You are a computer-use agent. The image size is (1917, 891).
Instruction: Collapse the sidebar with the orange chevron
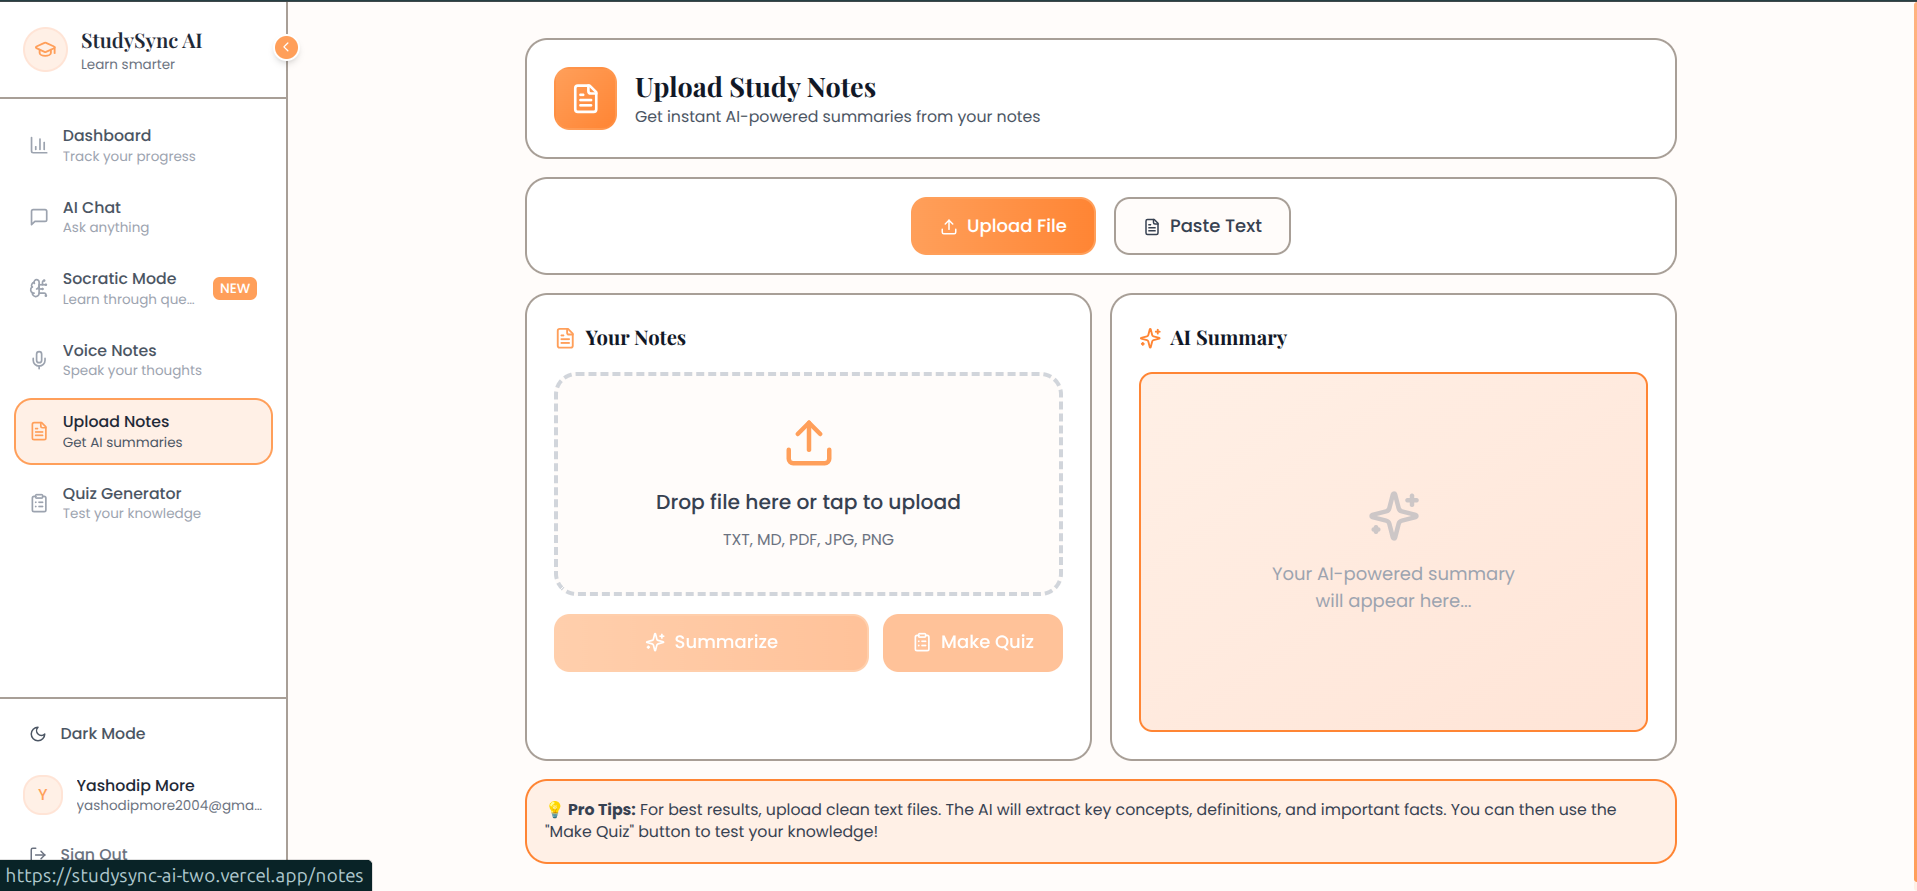(x=286, y=47)
